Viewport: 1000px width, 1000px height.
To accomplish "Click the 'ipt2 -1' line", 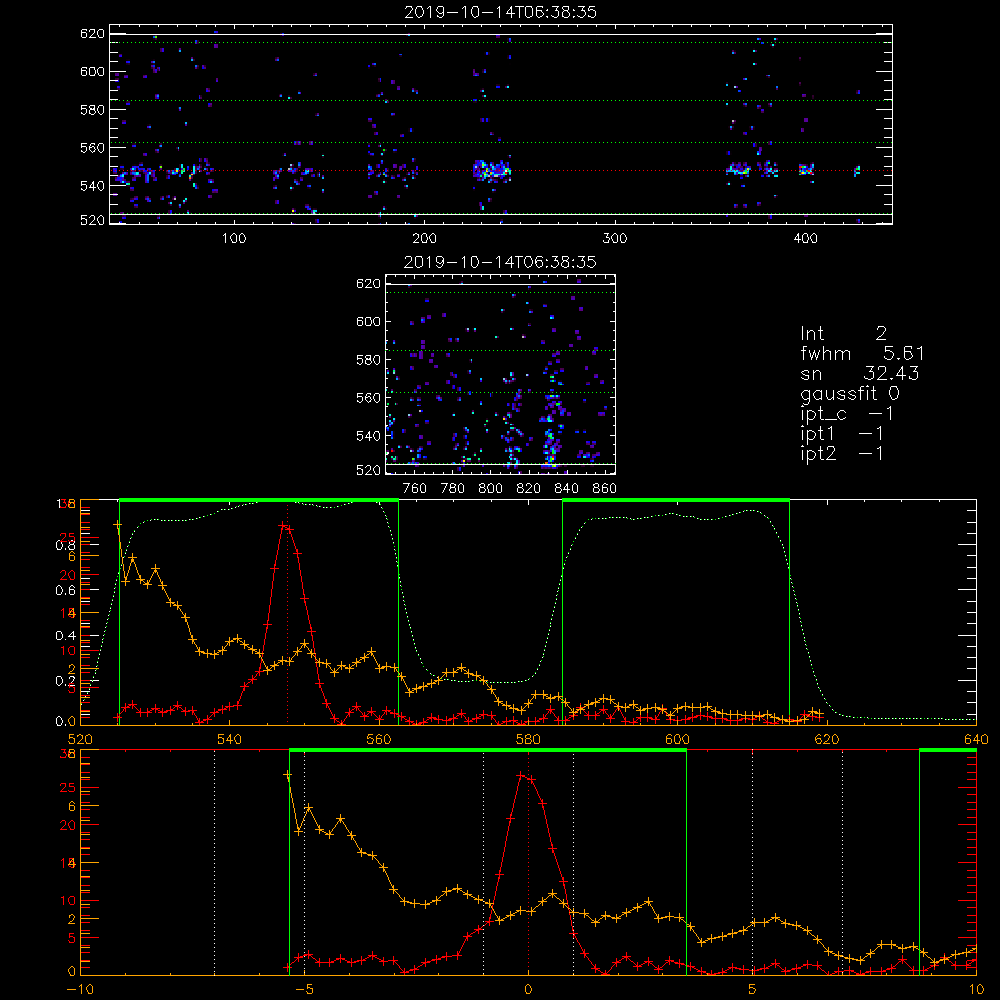I will click(842, 453).
